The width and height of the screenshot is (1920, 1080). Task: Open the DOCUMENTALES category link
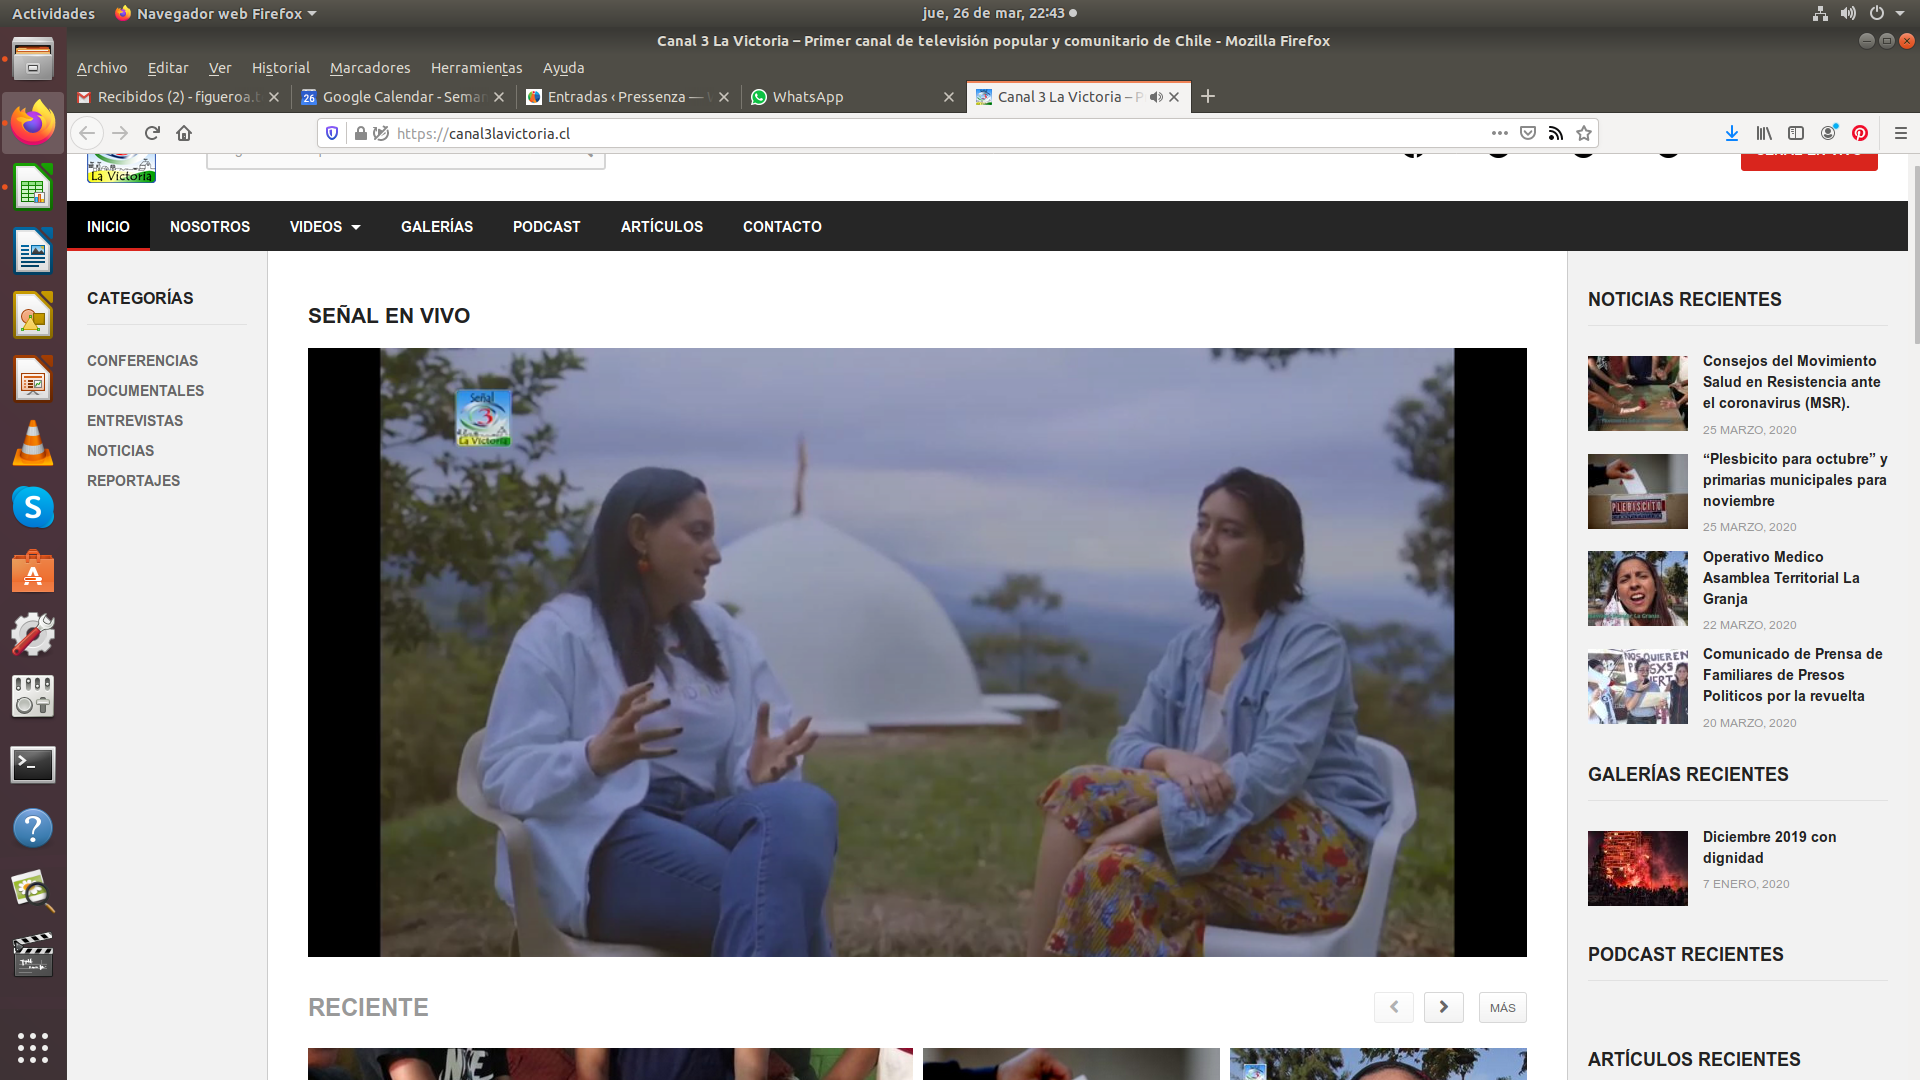[x=145, y=391]
